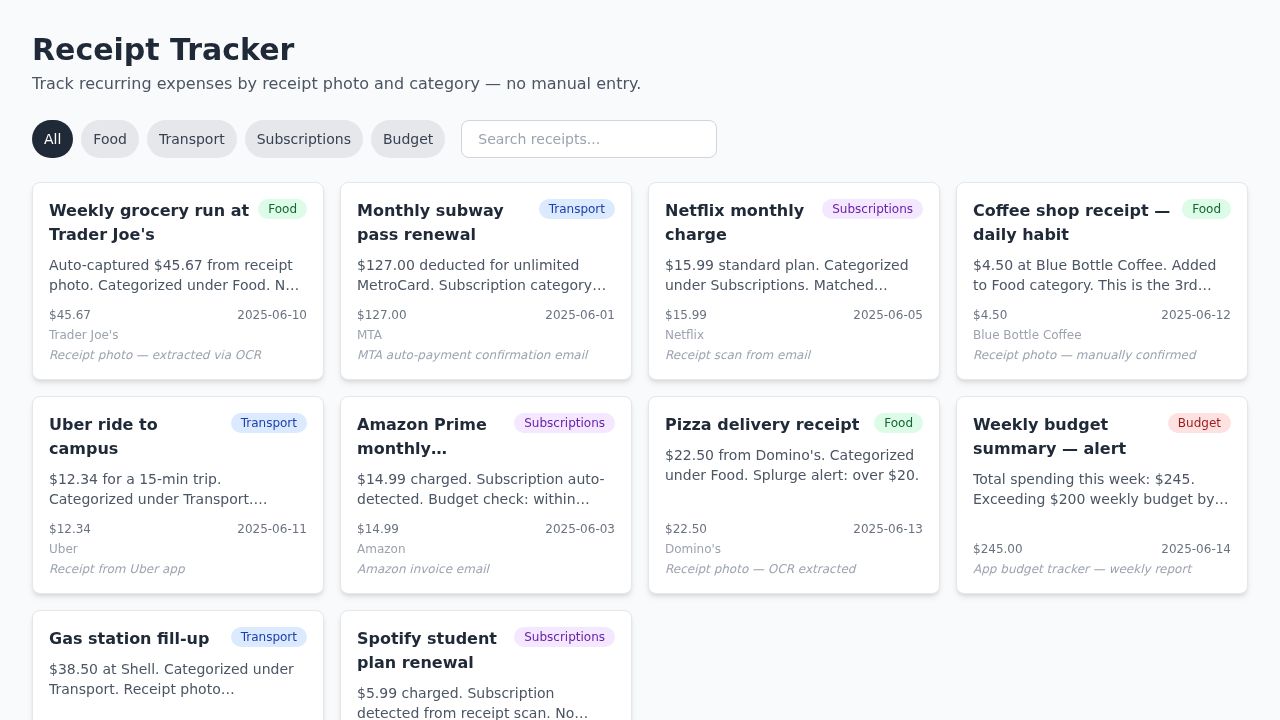Click the Uber ride to campus title
This screenshot has height=720, width=1280.
click(x=103, y=436)
